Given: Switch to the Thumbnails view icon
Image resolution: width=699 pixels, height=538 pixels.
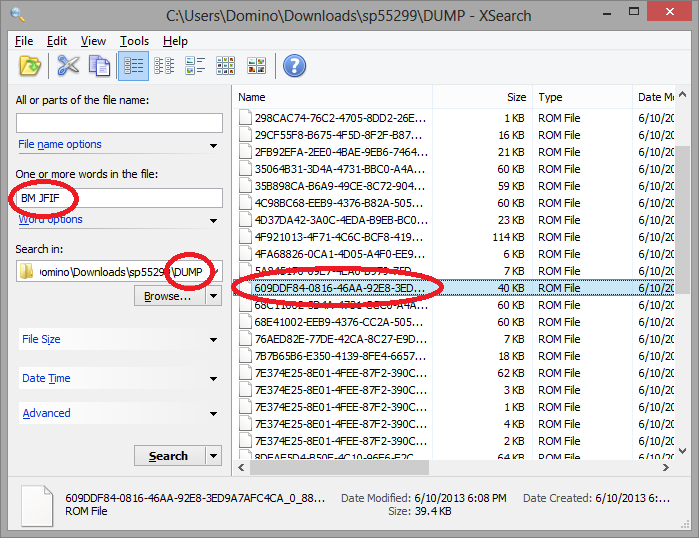Looking at the screenshot, I should [x=256, y=66].
